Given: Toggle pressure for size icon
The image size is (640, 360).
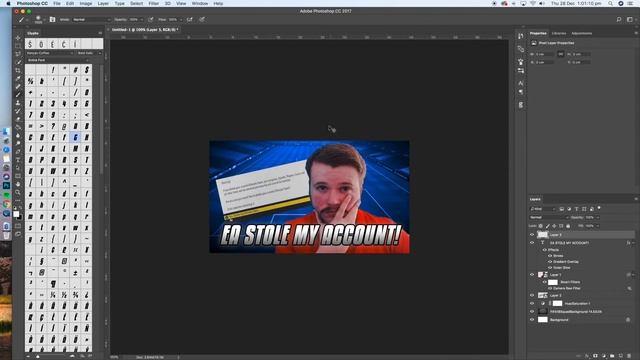Looking at the screenshot, I should (x=202, y=20).
